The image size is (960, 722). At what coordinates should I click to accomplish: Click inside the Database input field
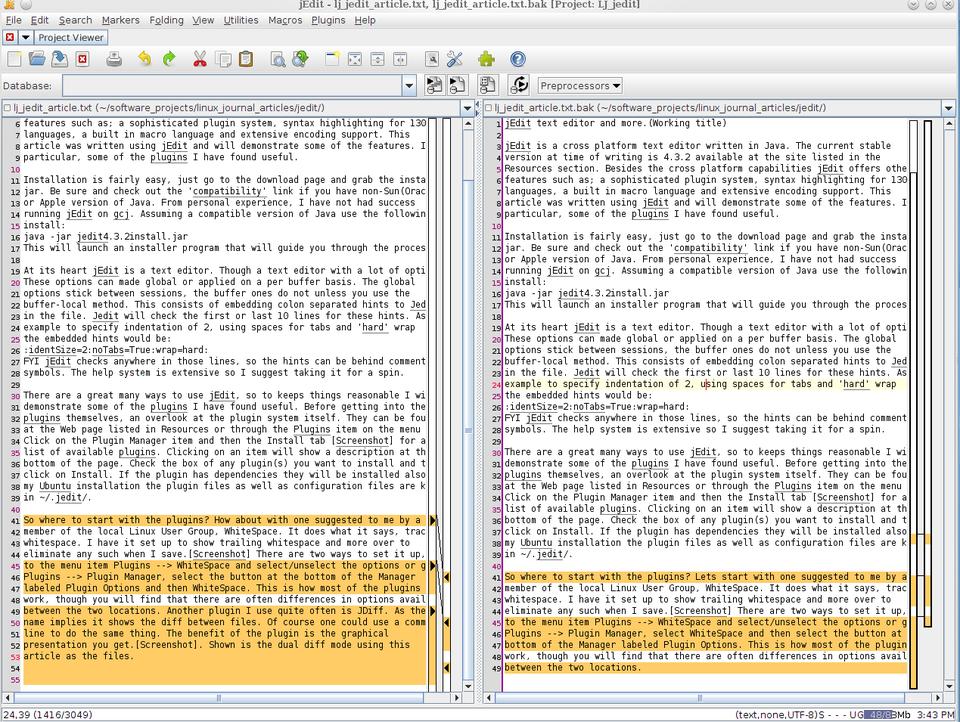[x=230, y=86]
